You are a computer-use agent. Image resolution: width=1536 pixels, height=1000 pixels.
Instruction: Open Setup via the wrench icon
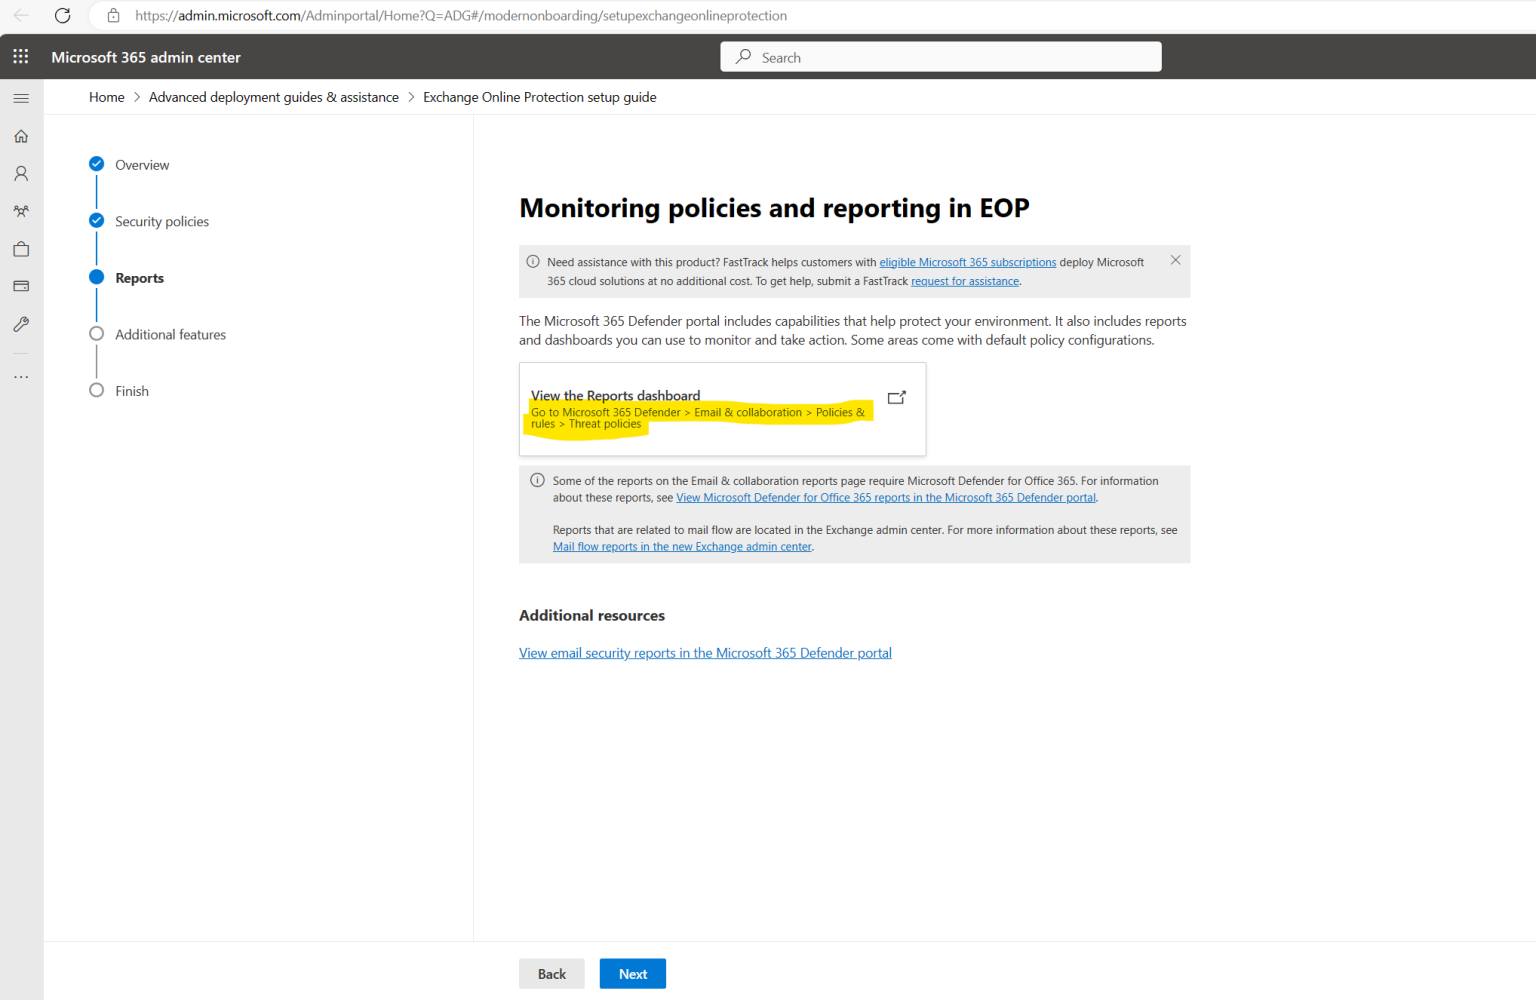tap(20, 324)
